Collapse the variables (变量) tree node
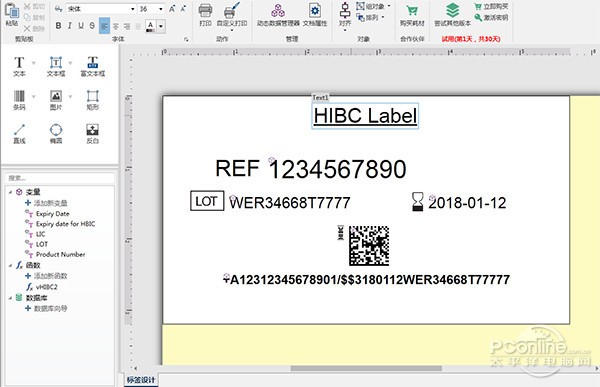The width and height of the screenshot is (600, 387). coord(10,192)
